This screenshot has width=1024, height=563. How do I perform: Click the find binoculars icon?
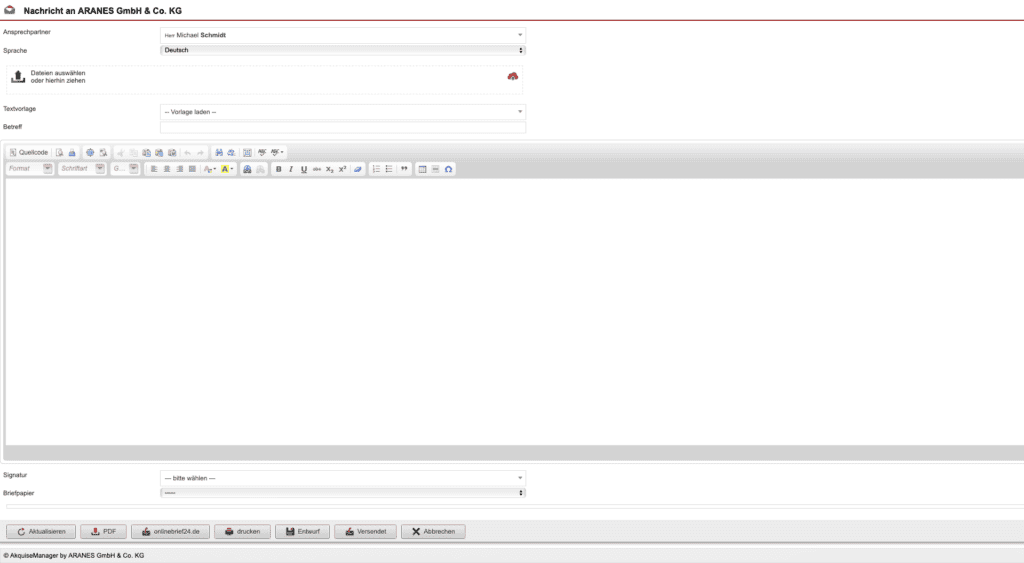[219, 152]
